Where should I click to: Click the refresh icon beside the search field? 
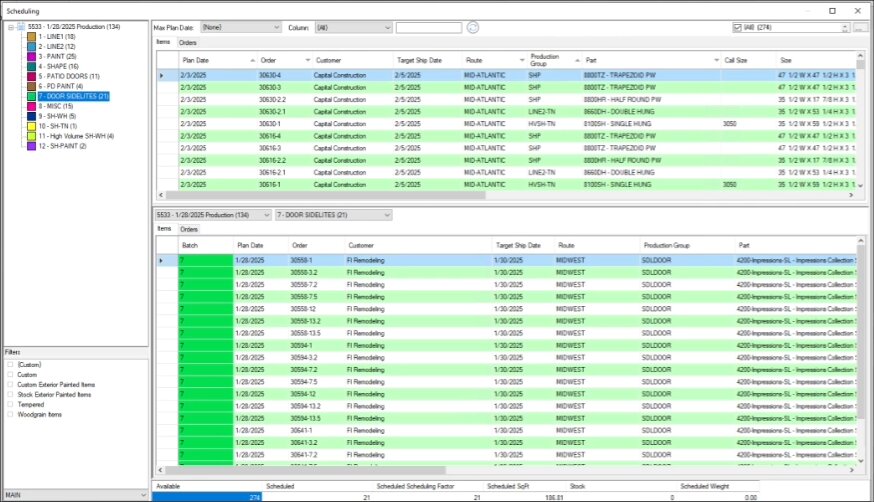(473, 27)
